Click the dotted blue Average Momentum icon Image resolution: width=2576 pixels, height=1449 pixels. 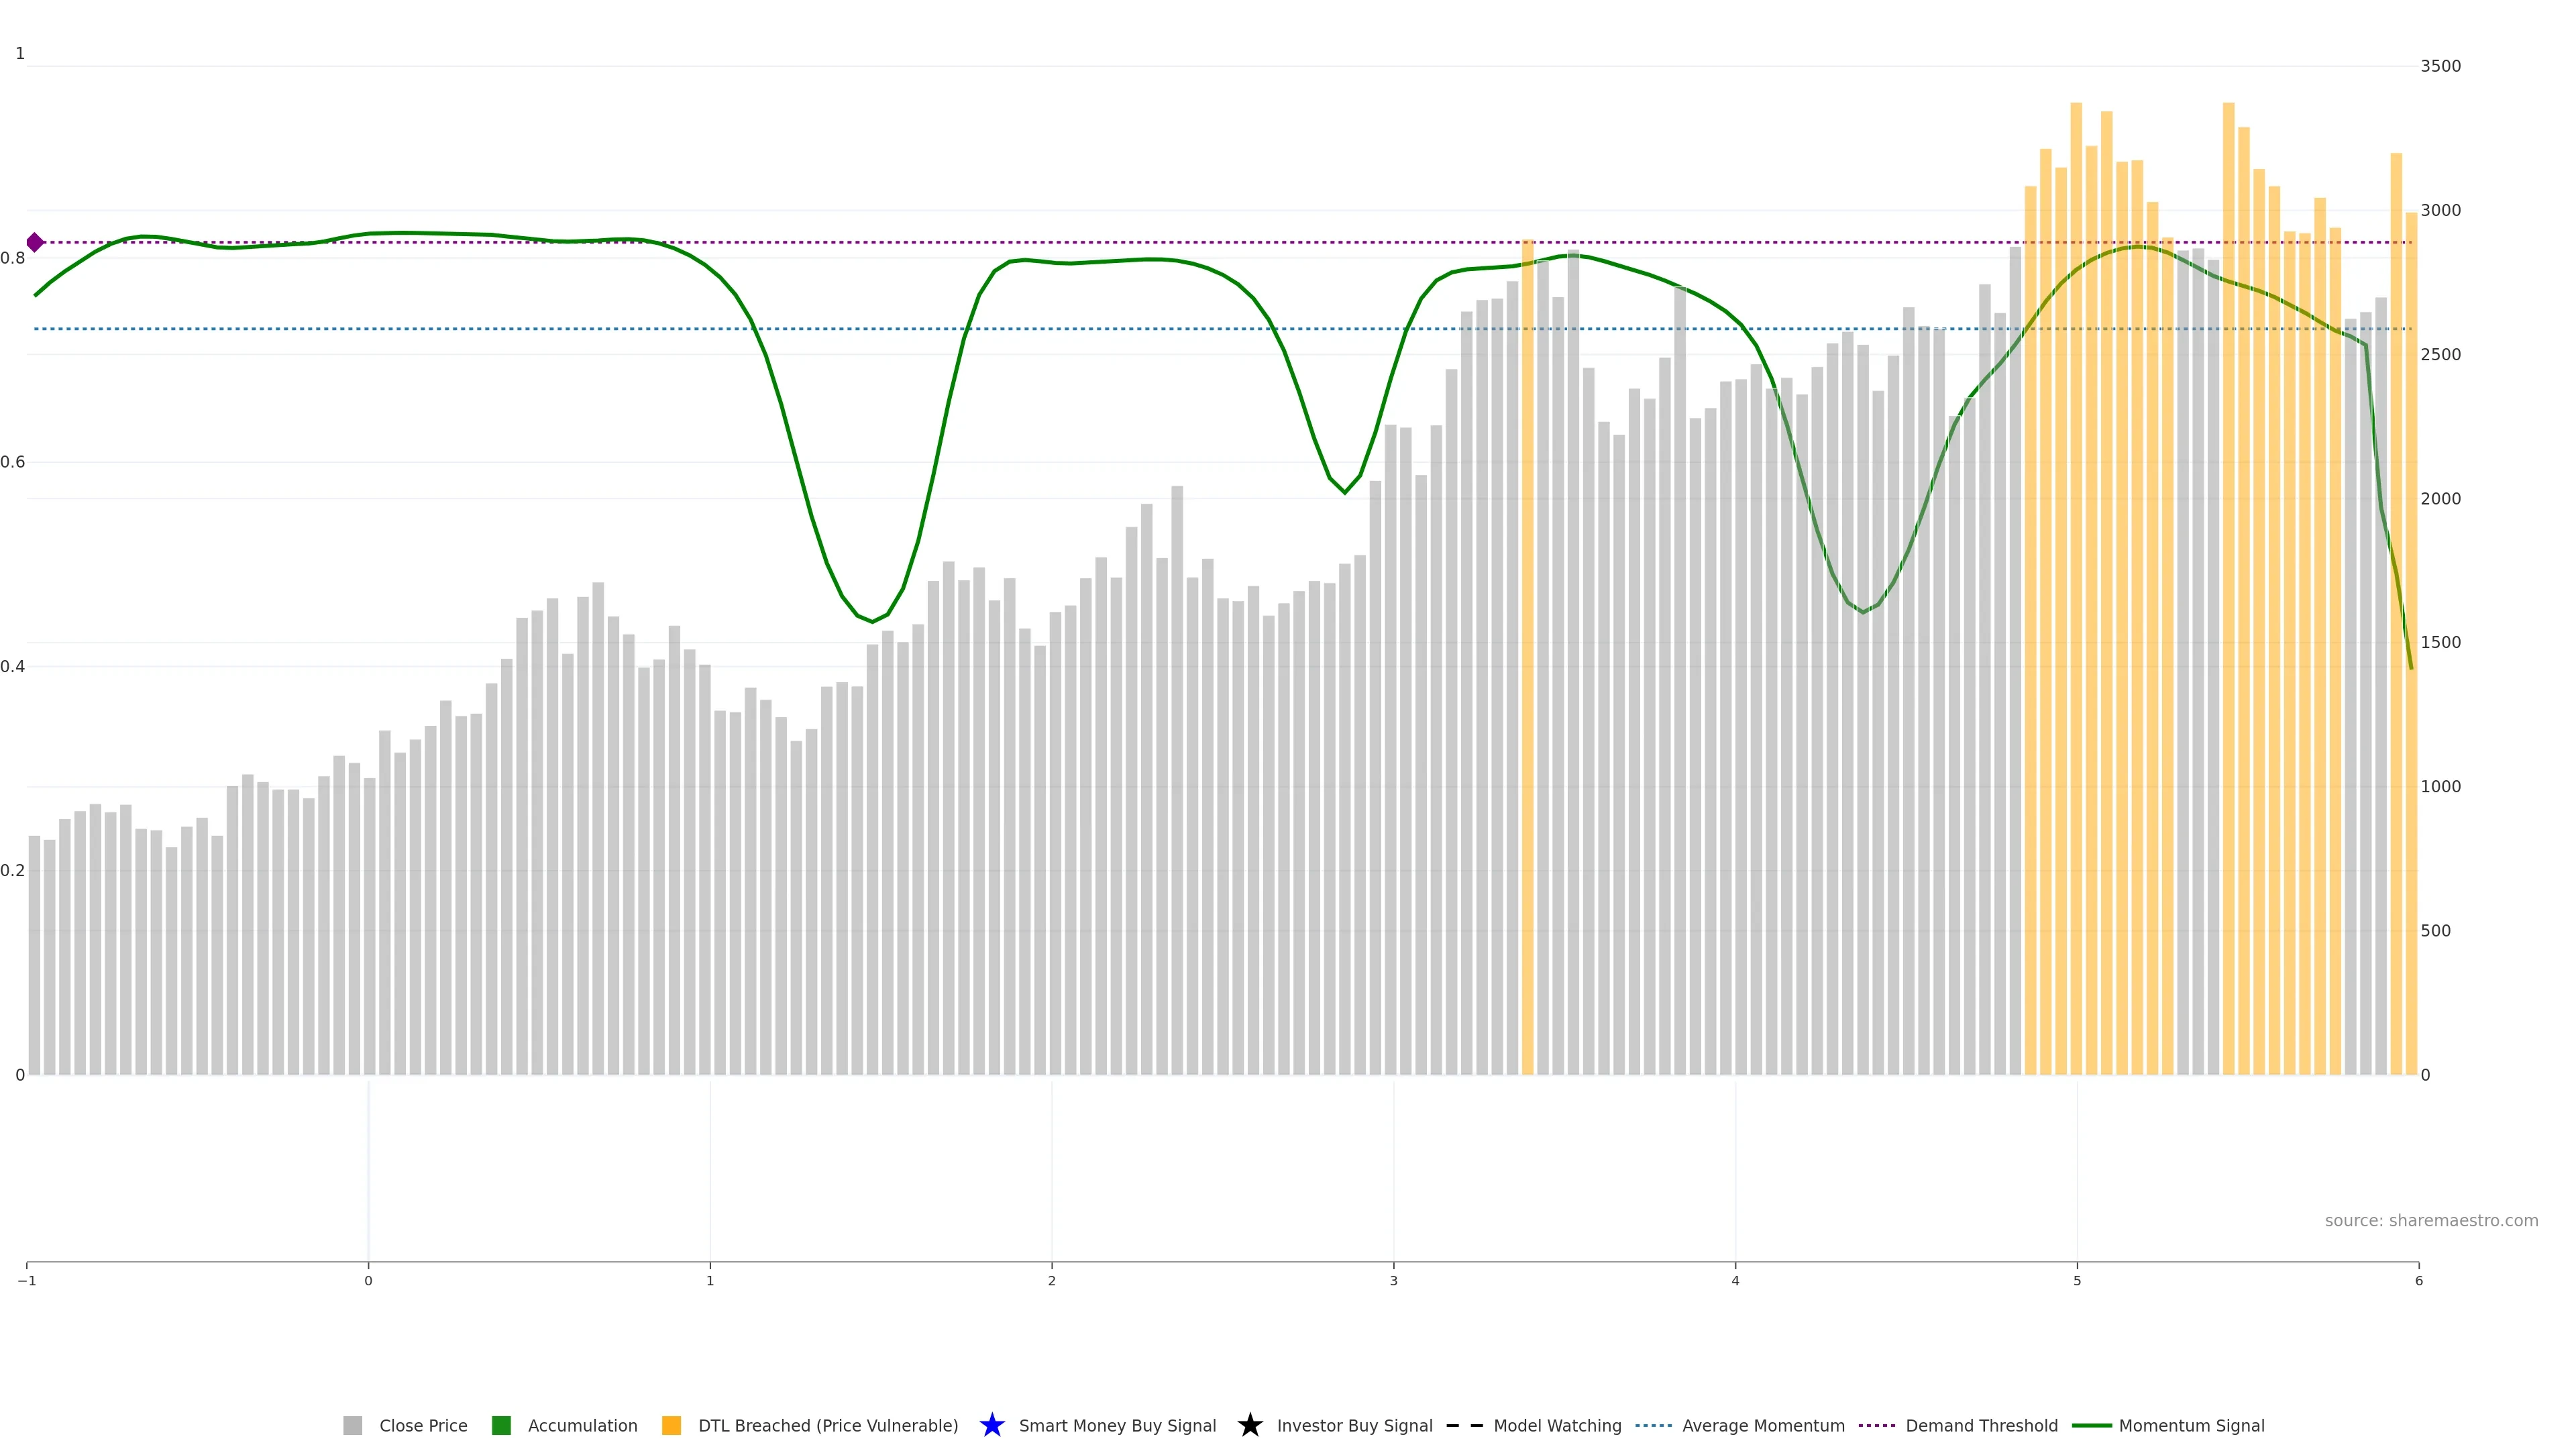pyautogui.click(x=1653, y=1425)
